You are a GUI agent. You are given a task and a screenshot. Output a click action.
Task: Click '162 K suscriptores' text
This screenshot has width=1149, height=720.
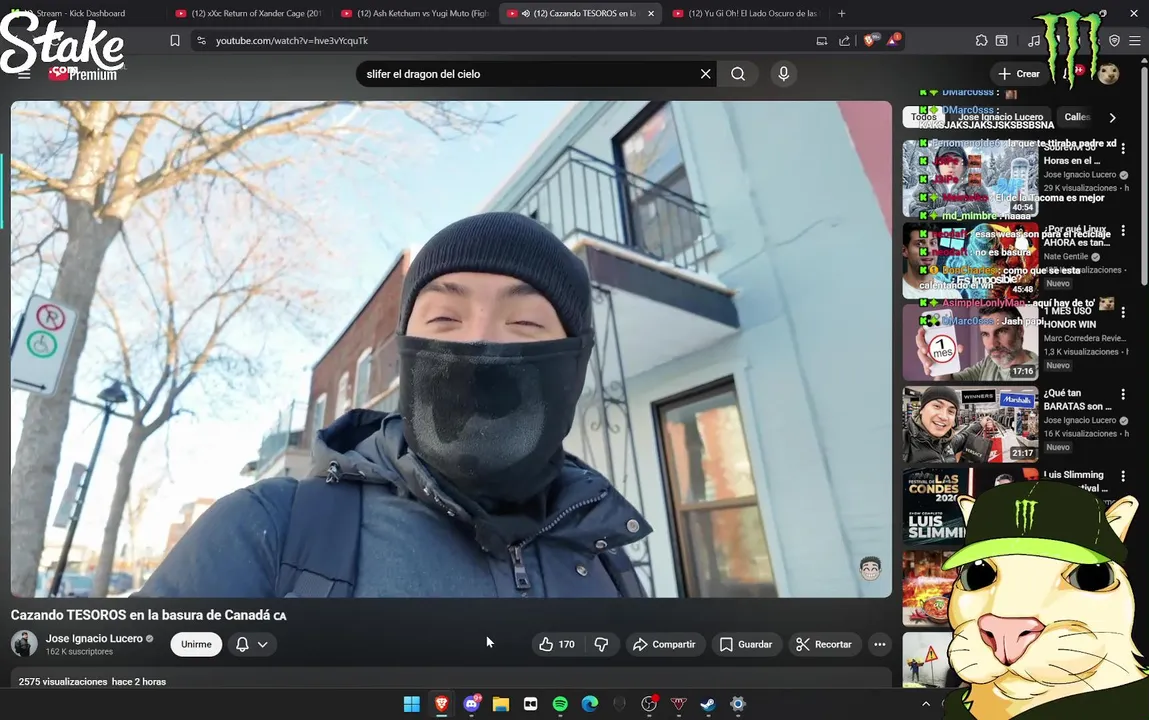pyautogui.click(x=79, y=652)
